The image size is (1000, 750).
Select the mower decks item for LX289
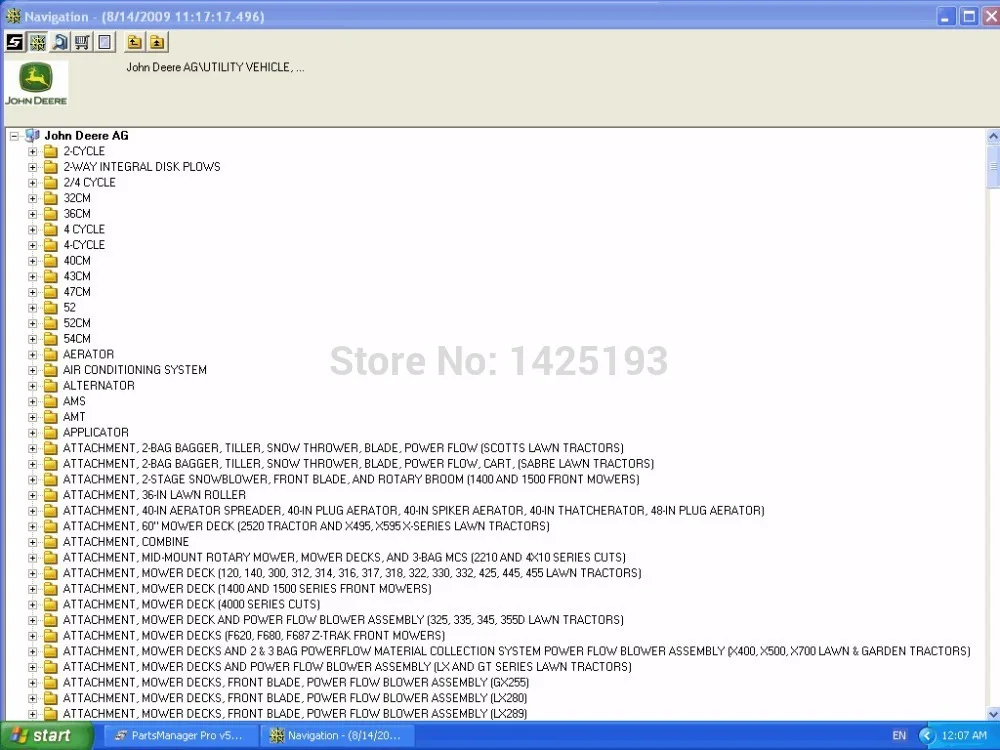[295, 714]
